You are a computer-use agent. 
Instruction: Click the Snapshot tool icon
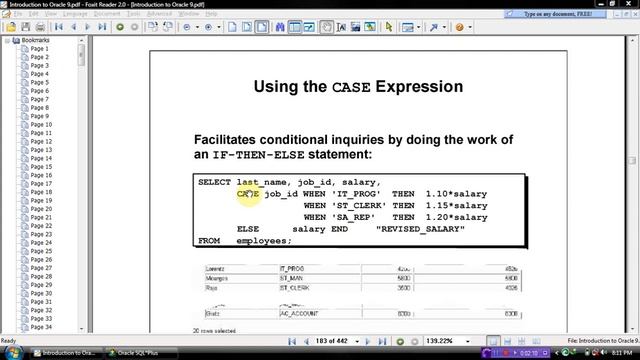(x=356, y=27)
